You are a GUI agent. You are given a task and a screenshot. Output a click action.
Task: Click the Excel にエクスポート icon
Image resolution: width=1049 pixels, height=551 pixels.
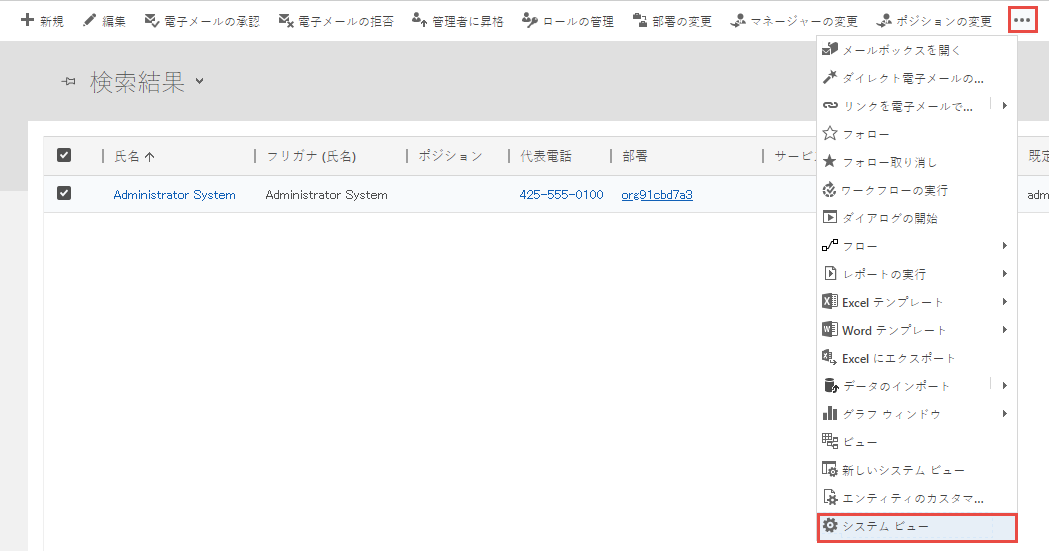830,358
